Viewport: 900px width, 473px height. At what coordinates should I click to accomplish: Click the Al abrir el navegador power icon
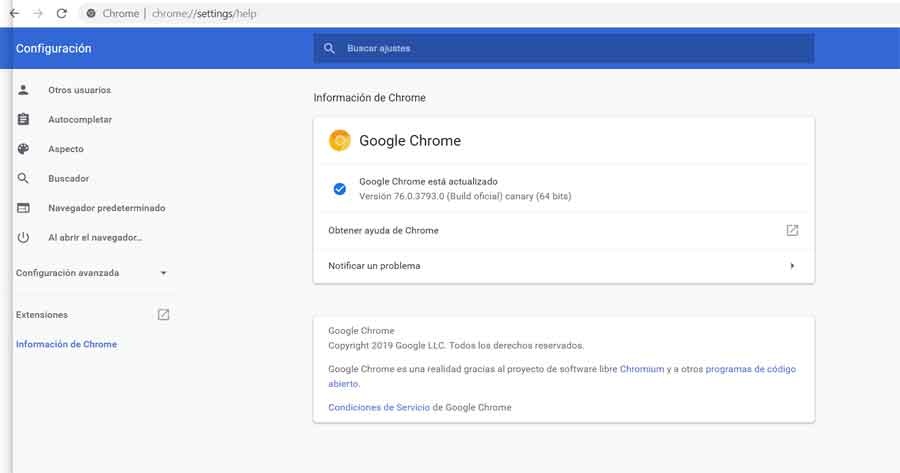tap(24, 238)
